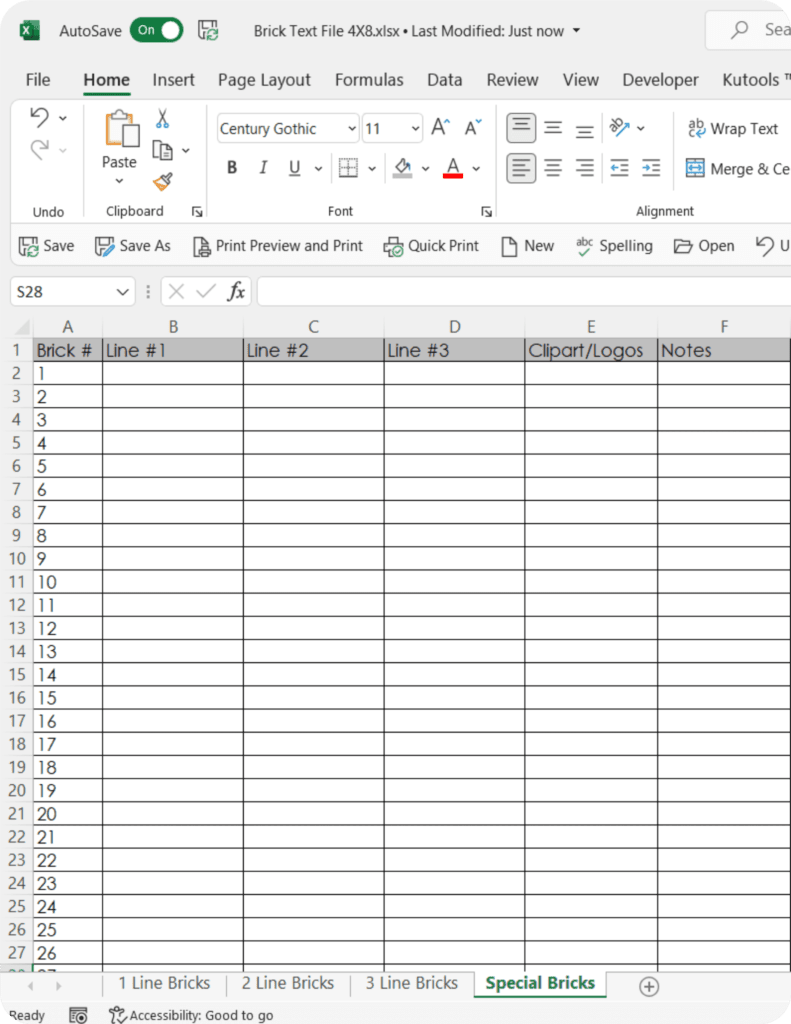This screenshot has width=791, height=1024.
Task: Toggle the AutoSave switch off
Action: pos(157,30)
